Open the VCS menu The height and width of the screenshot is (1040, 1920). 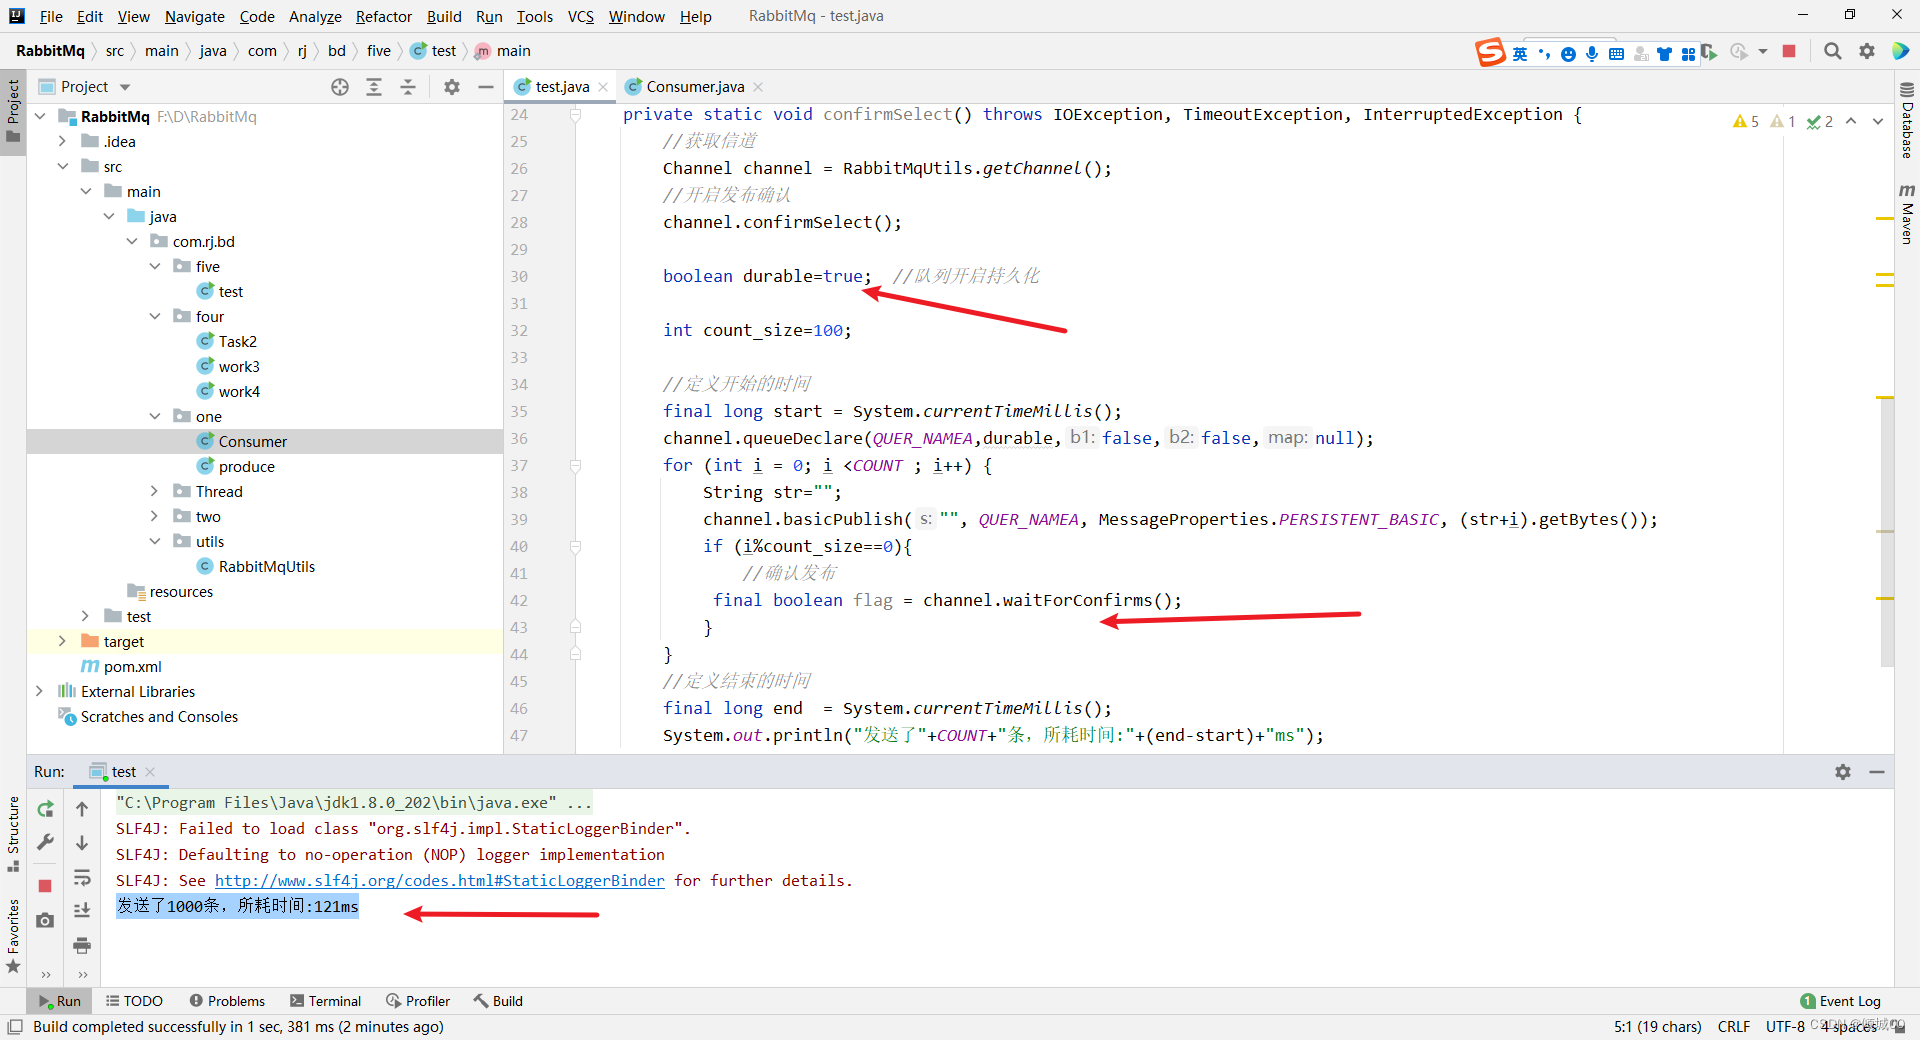coord(581,16)
